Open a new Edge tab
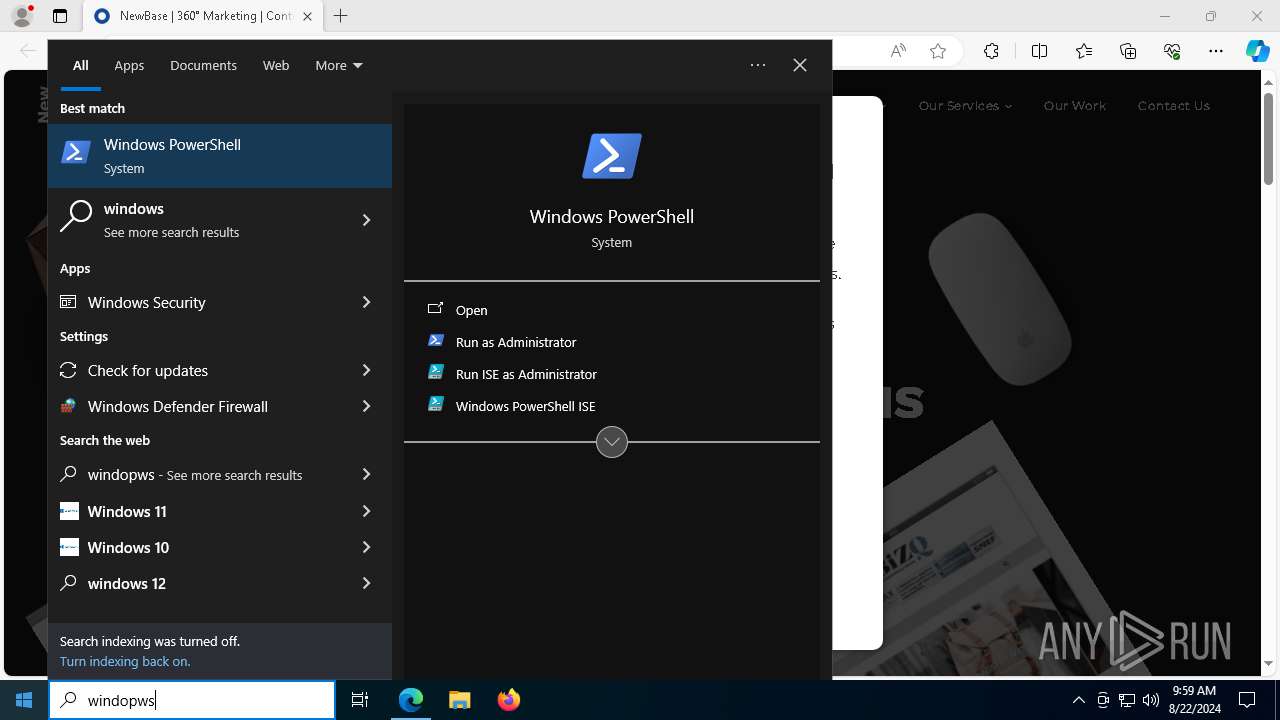The width and height of the screenshot is (1280, 720). click(x=341, y=16)
